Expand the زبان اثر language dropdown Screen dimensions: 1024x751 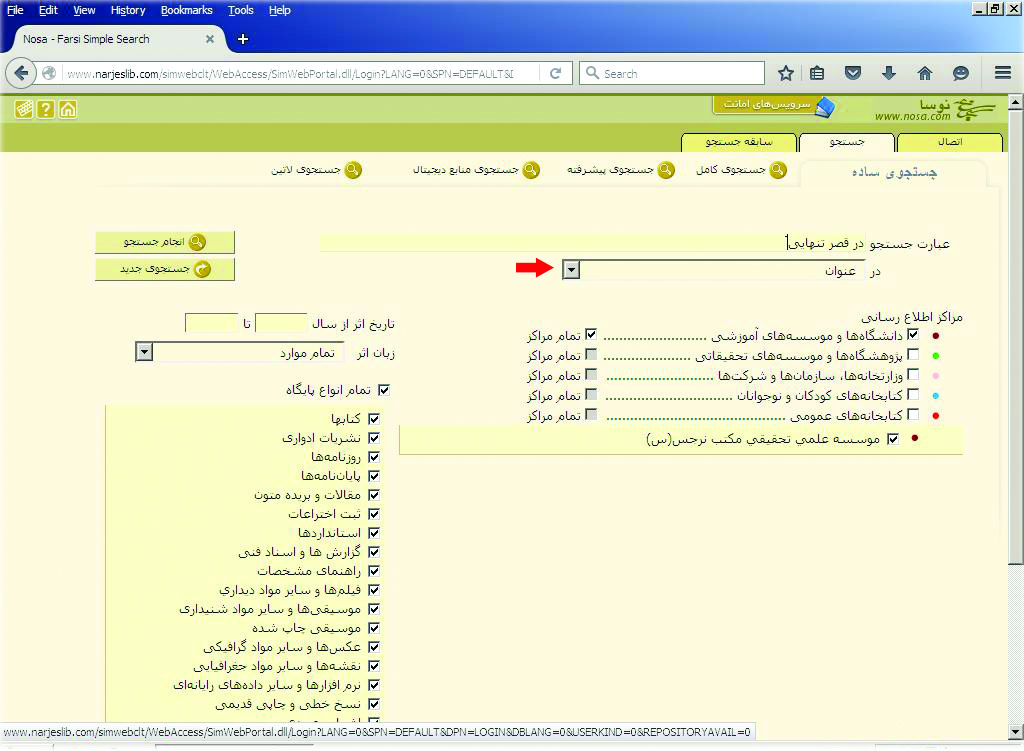click(144, 352)
